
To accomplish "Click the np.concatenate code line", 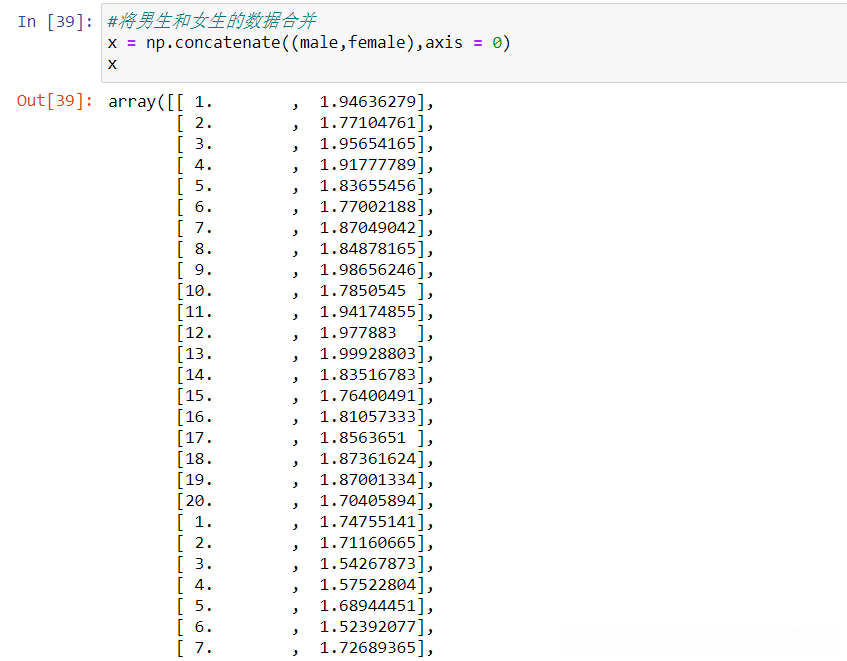I will [309, 43].
